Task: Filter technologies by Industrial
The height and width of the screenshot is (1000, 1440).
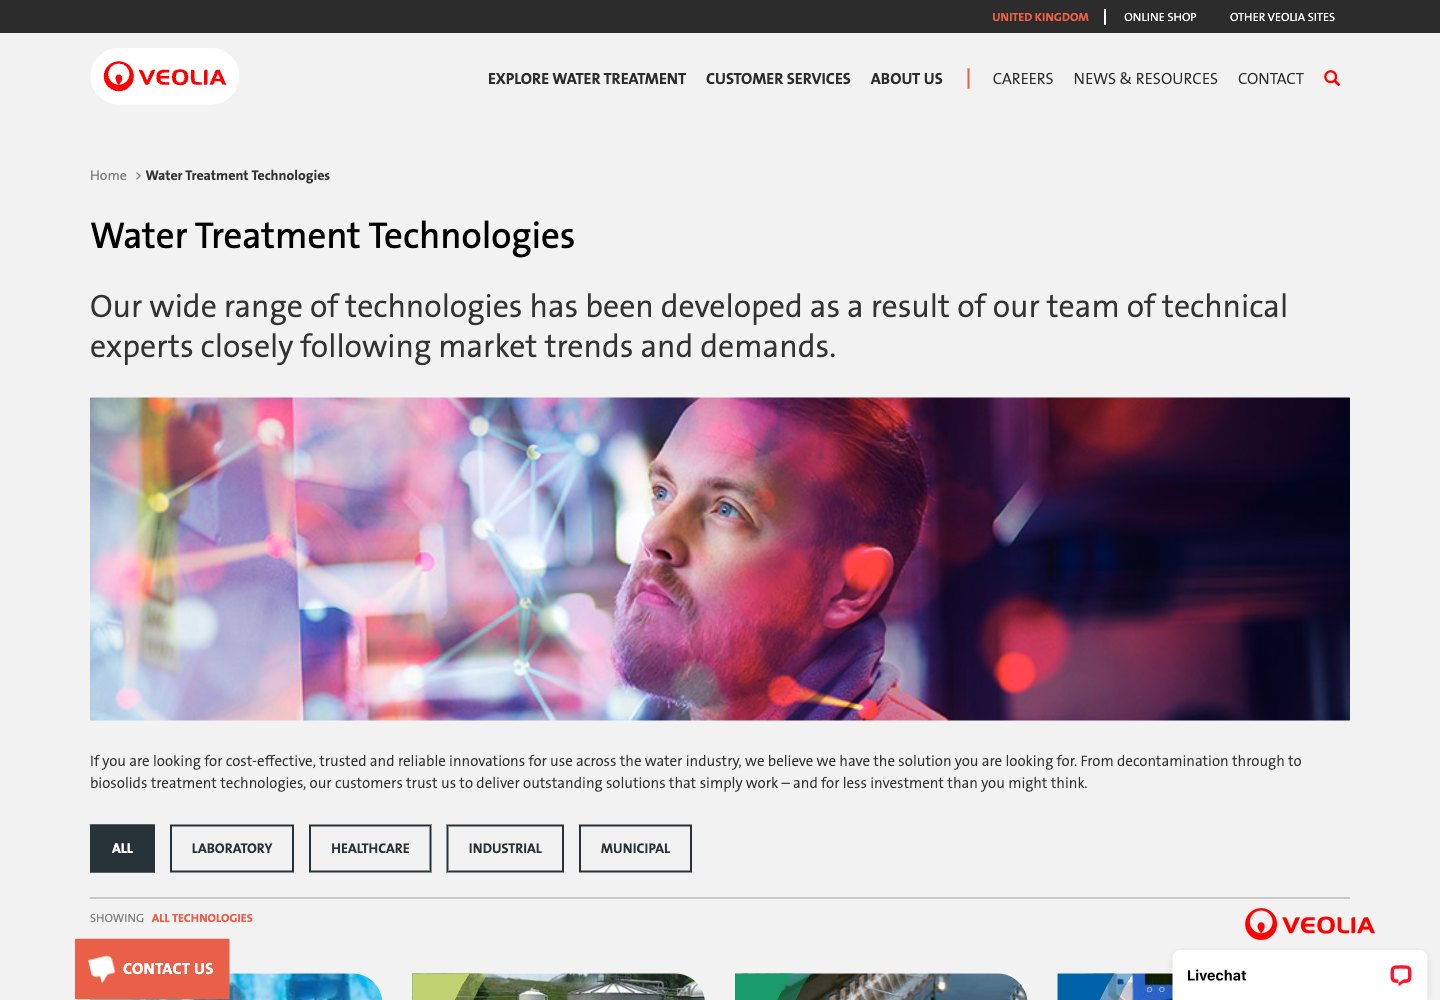Action: click(505, 848)
